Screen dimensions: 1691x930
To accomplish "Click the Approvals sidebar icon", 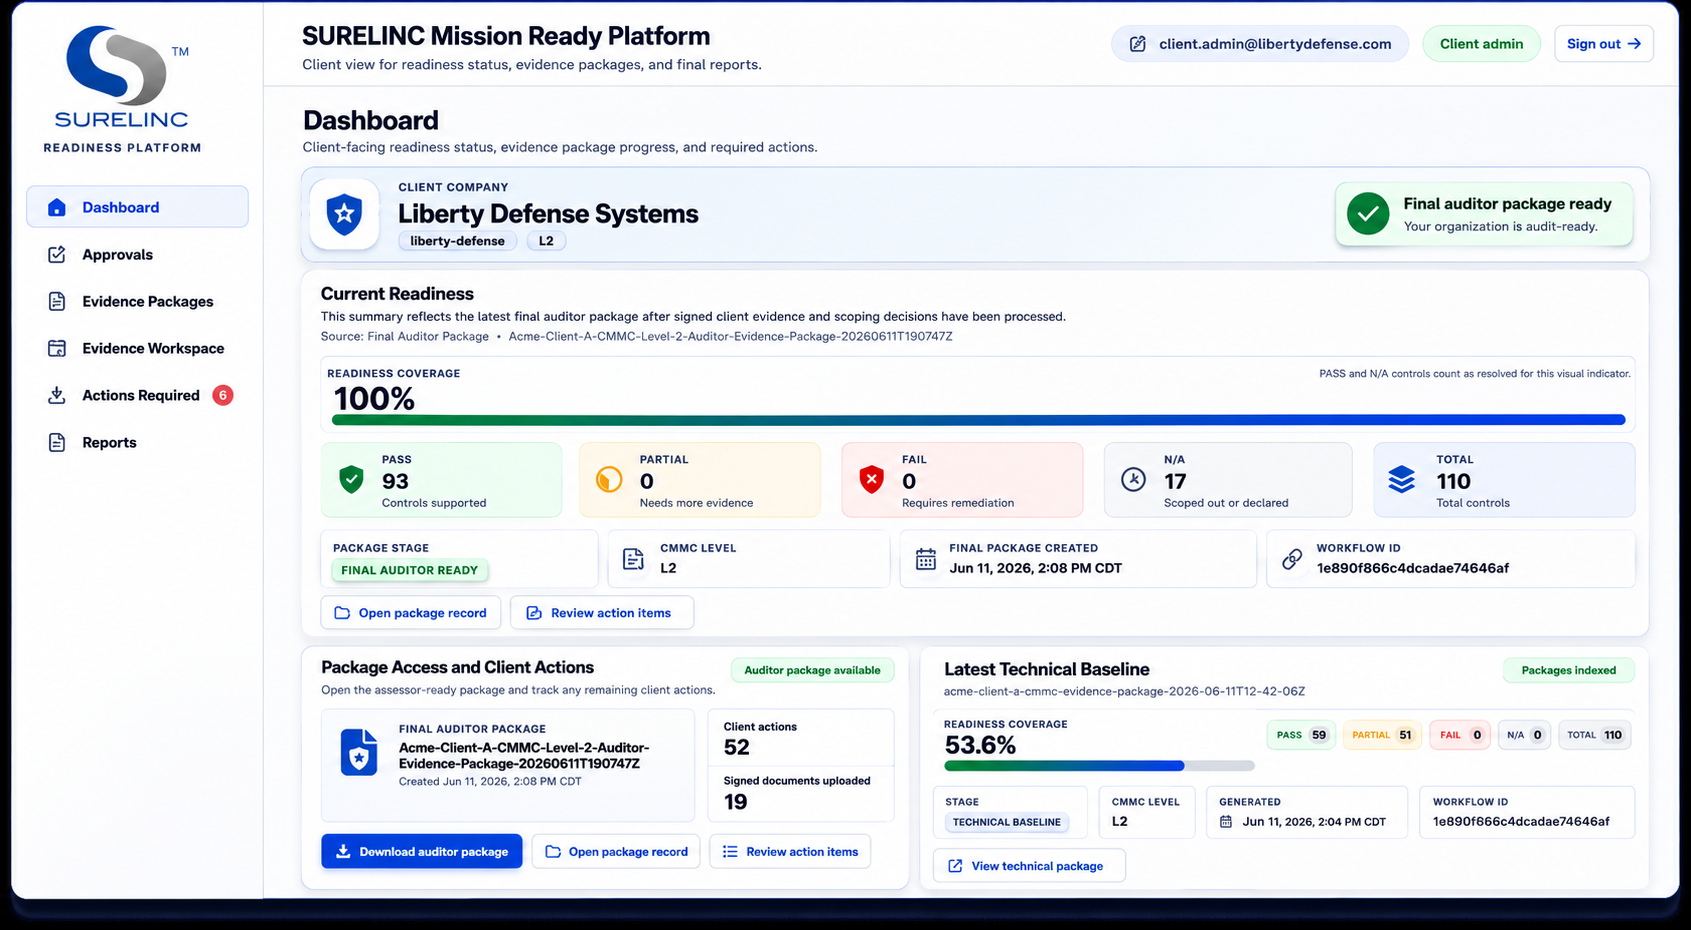I will 57,254.
